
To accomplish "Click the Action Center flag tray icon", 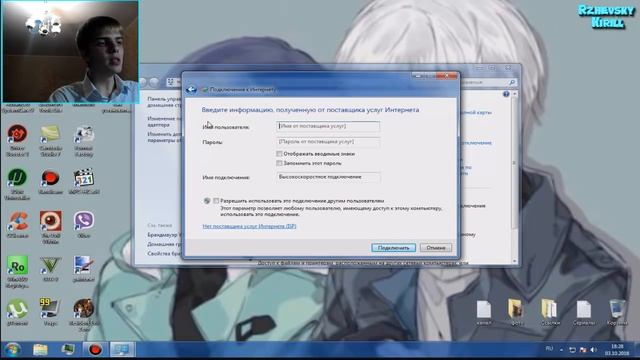I will 583,350.
